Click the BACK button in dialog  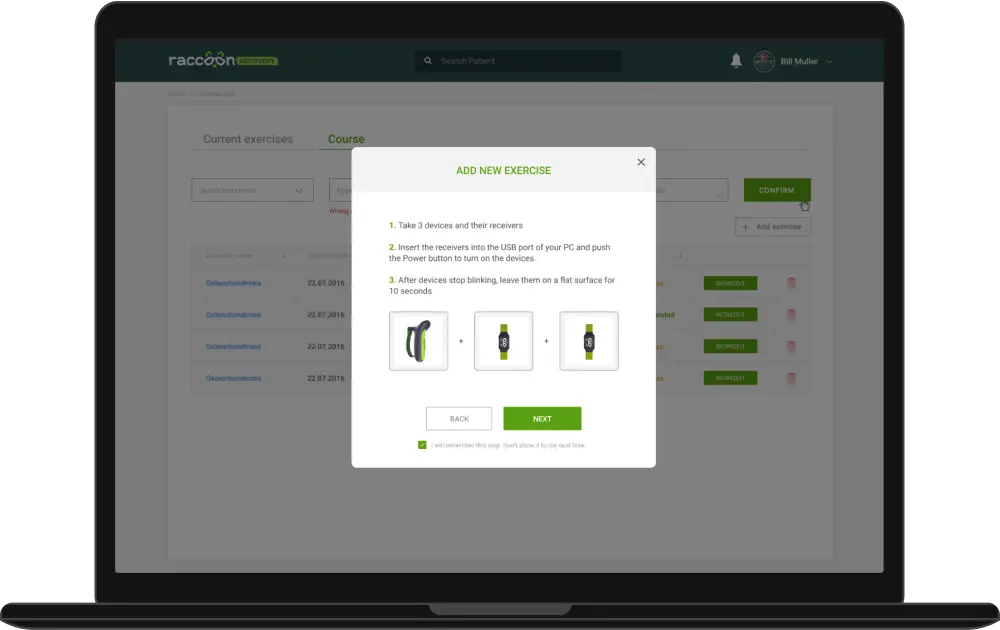(x=459, y=419)
